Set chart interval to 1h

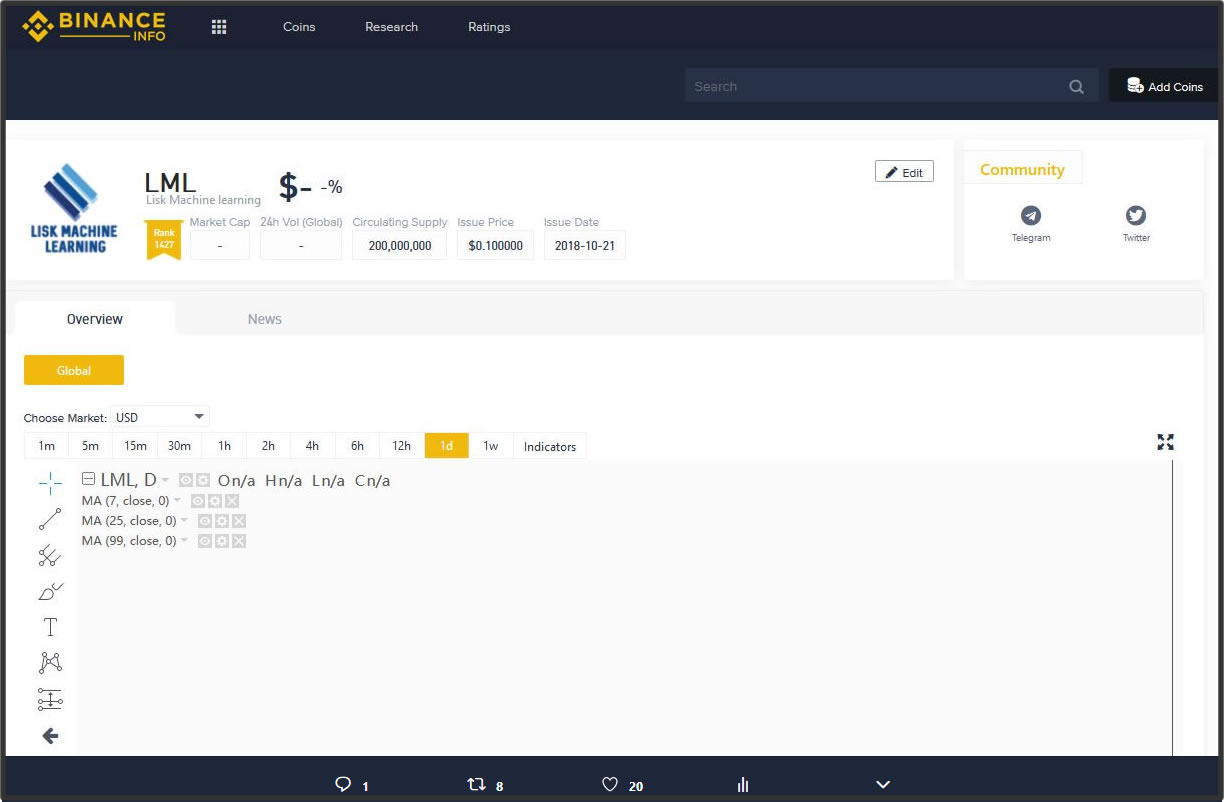224,446
